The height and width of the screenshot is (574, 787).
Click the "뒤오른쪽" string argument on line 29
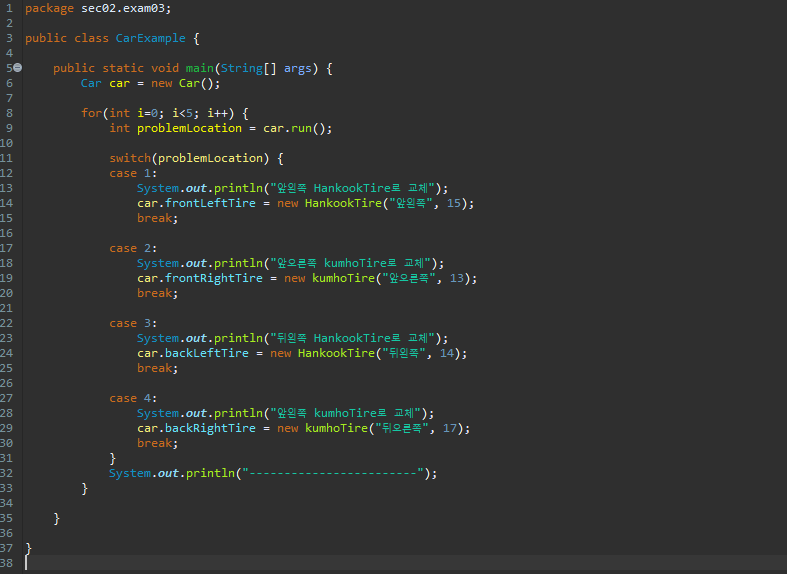pyautogui.click(x=402, y=428)
